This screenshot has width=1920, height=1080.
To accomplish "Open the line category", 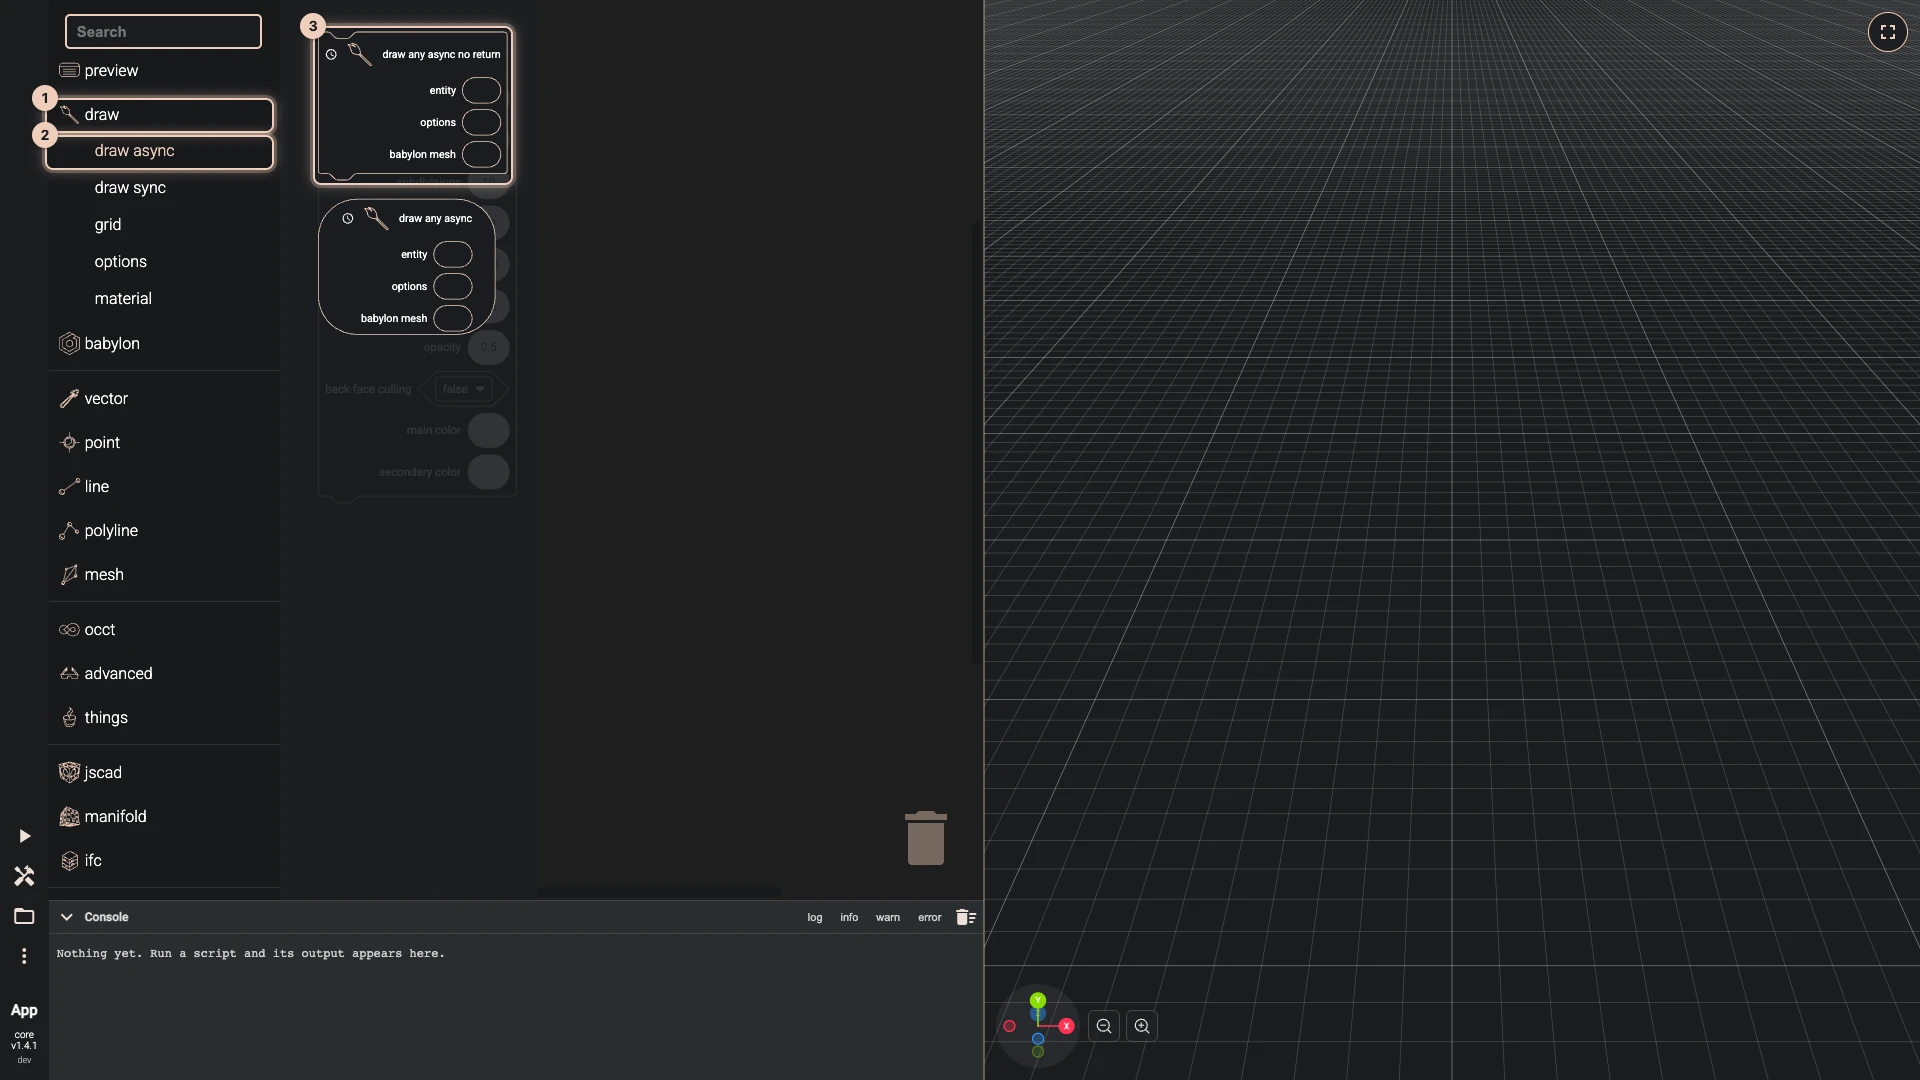I will [164, 487].
